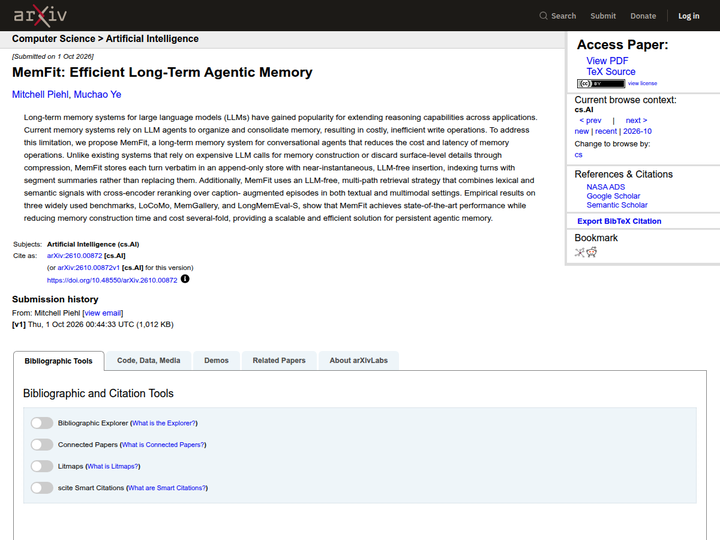Click the arXiv logo
The width and height of the screenshot is (720, 540).
point(40,15)
